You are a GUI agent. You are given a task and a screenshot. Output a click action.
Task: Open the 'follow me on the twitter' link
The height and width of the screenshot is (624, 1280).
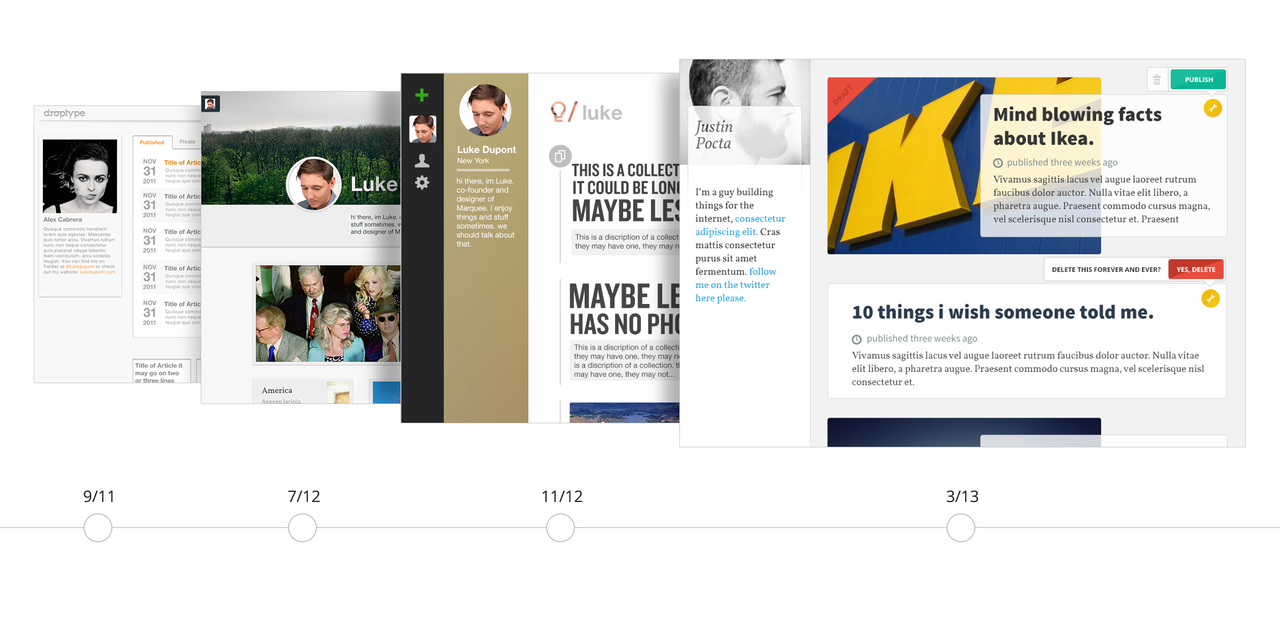click(x=736, y=285)
